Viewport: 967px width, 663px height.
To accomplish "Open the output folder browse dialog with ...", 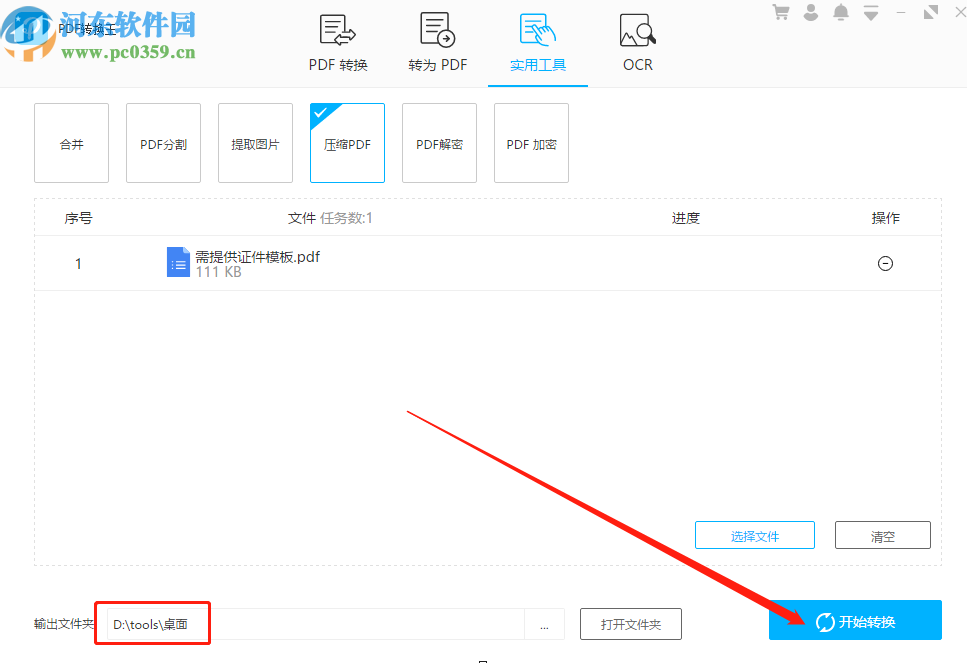I will pos(544,623).
